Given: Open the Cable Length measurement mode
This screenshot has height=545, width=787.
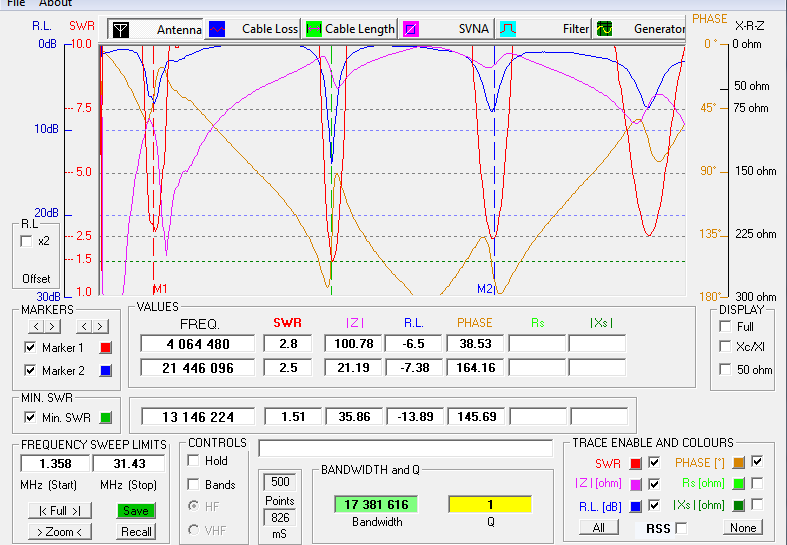Looking at the screenshot, I should pyautogui.click(x=314, y=29).
